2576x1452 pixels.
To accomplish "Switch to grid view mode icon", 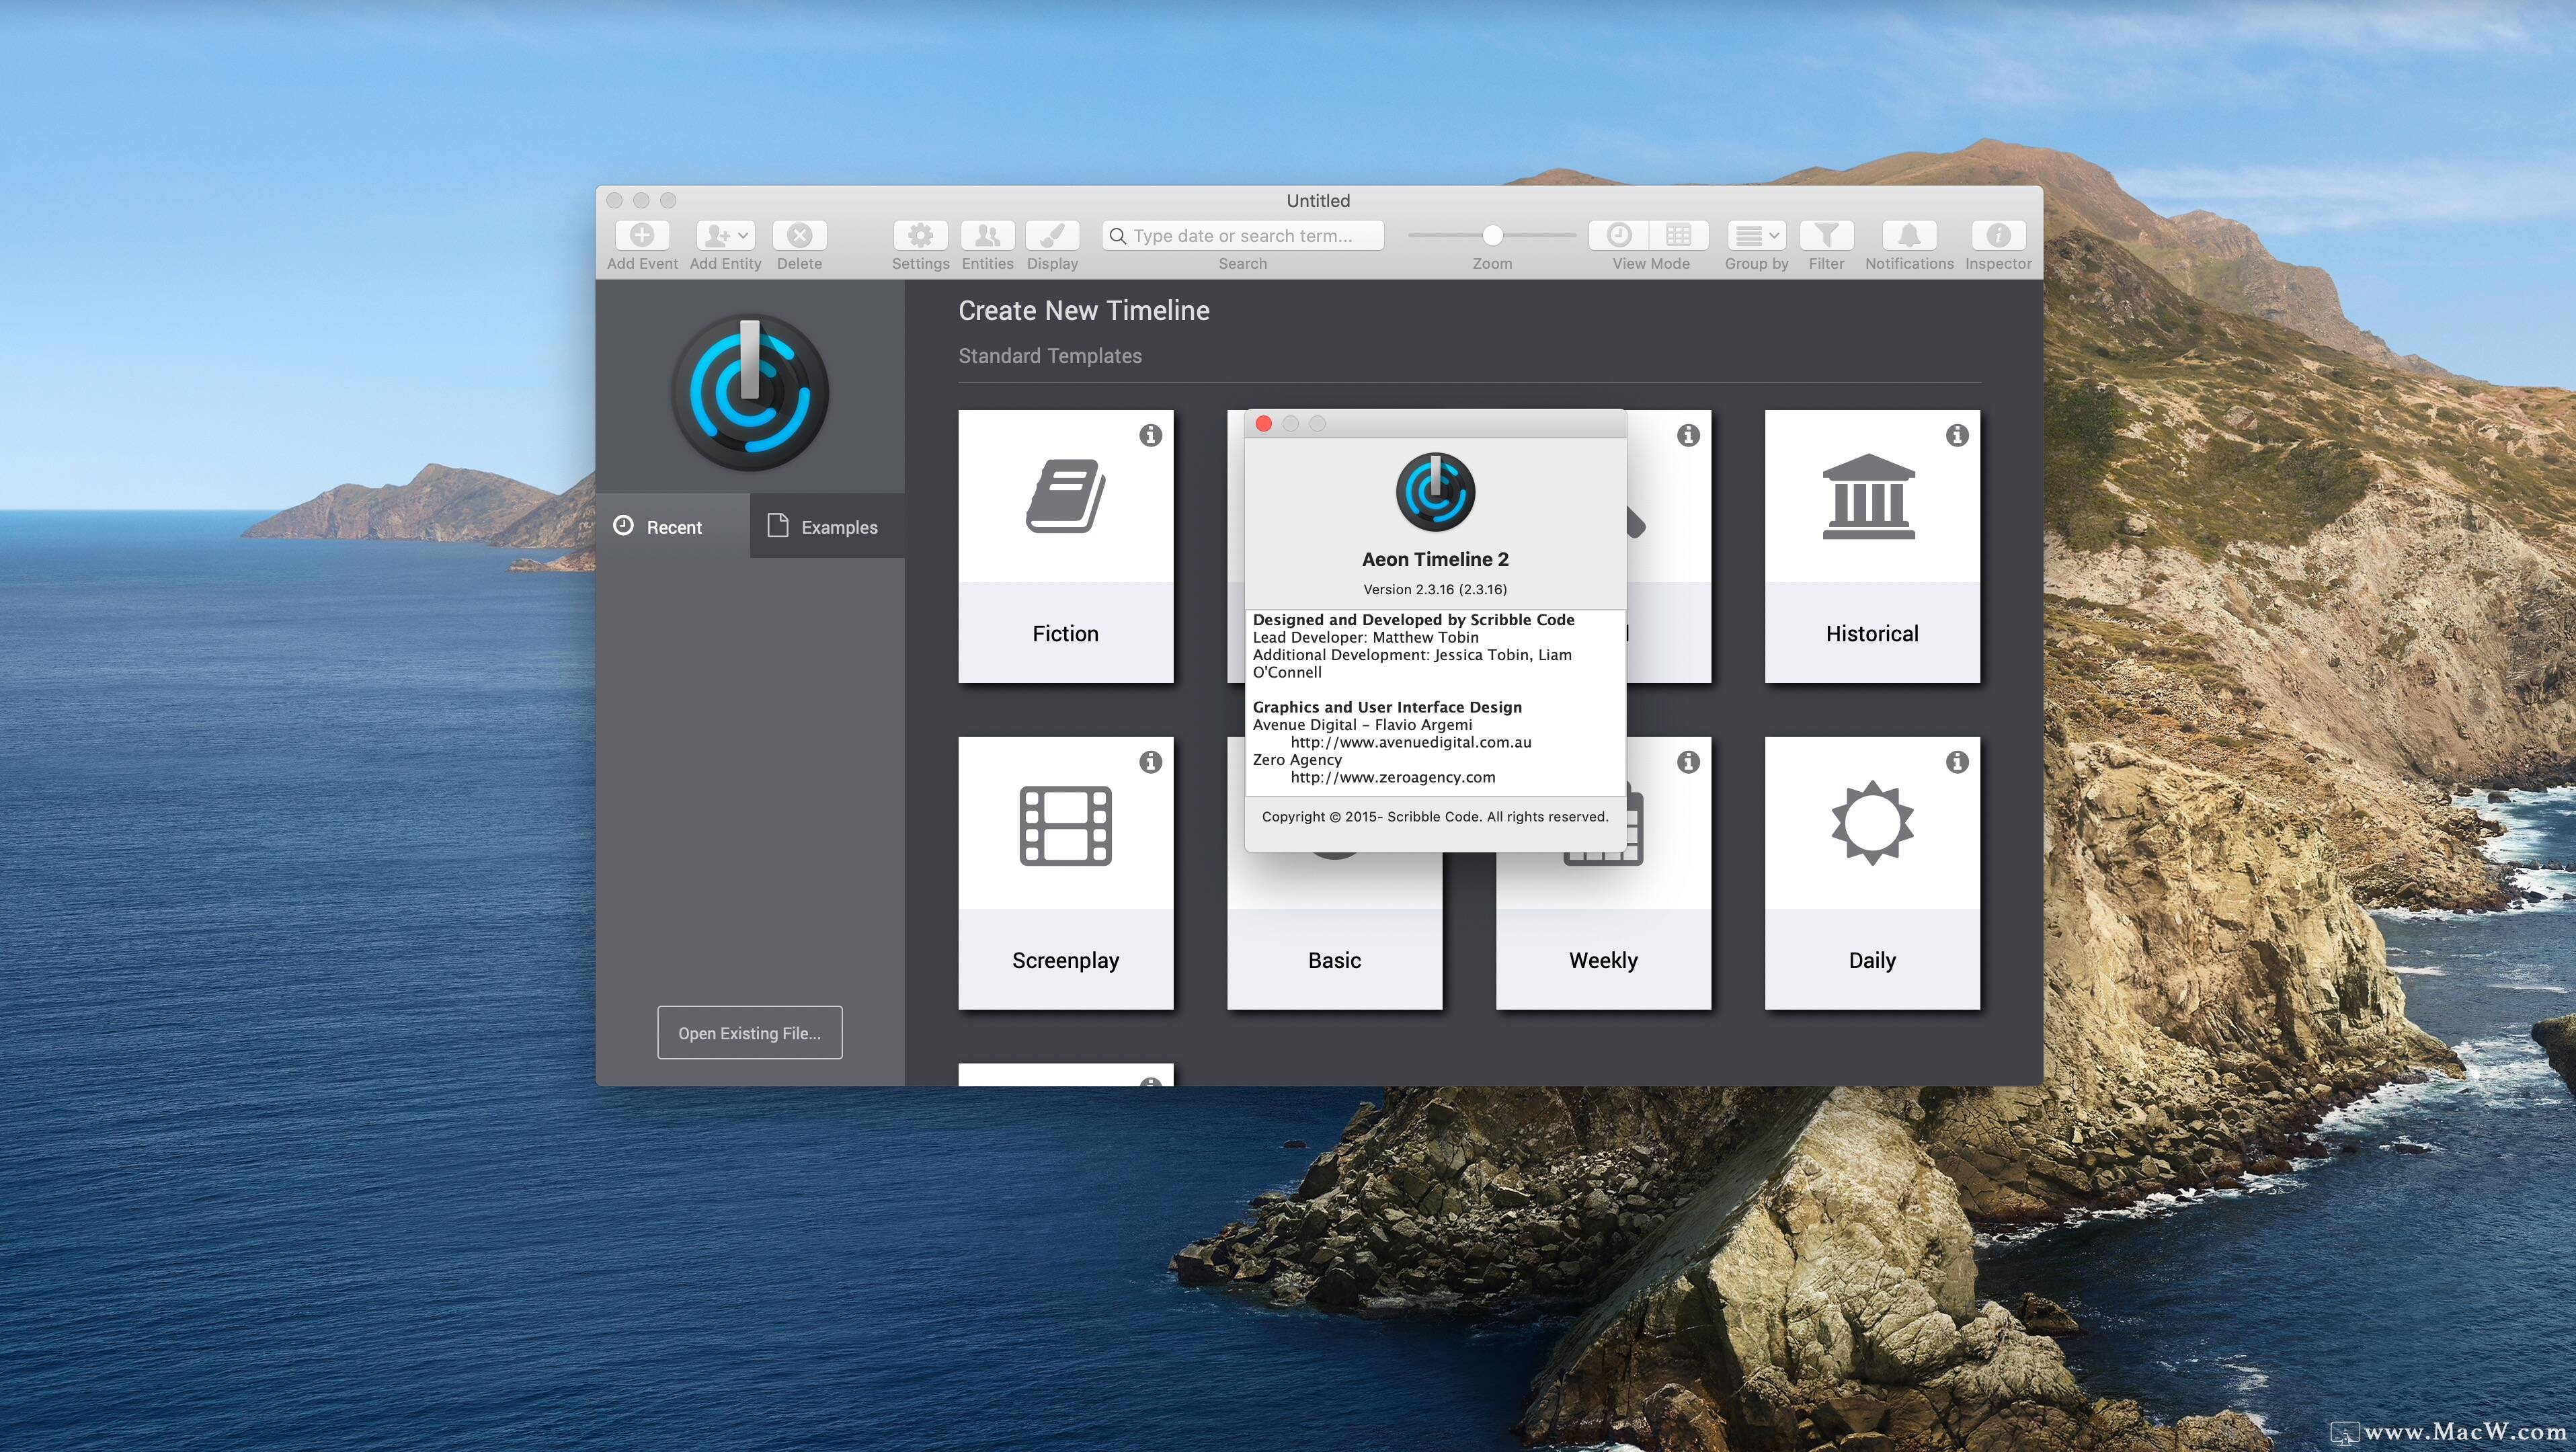I will pos(1679,235).
